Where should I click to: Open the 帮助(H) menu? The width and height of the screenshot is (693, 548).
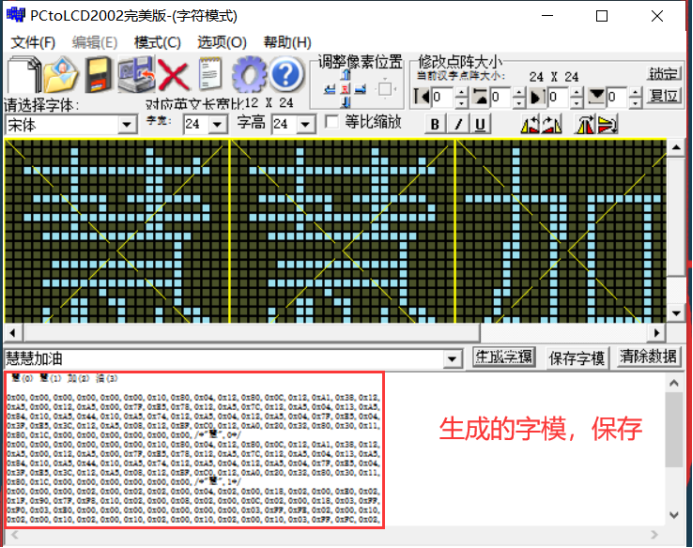287,43
